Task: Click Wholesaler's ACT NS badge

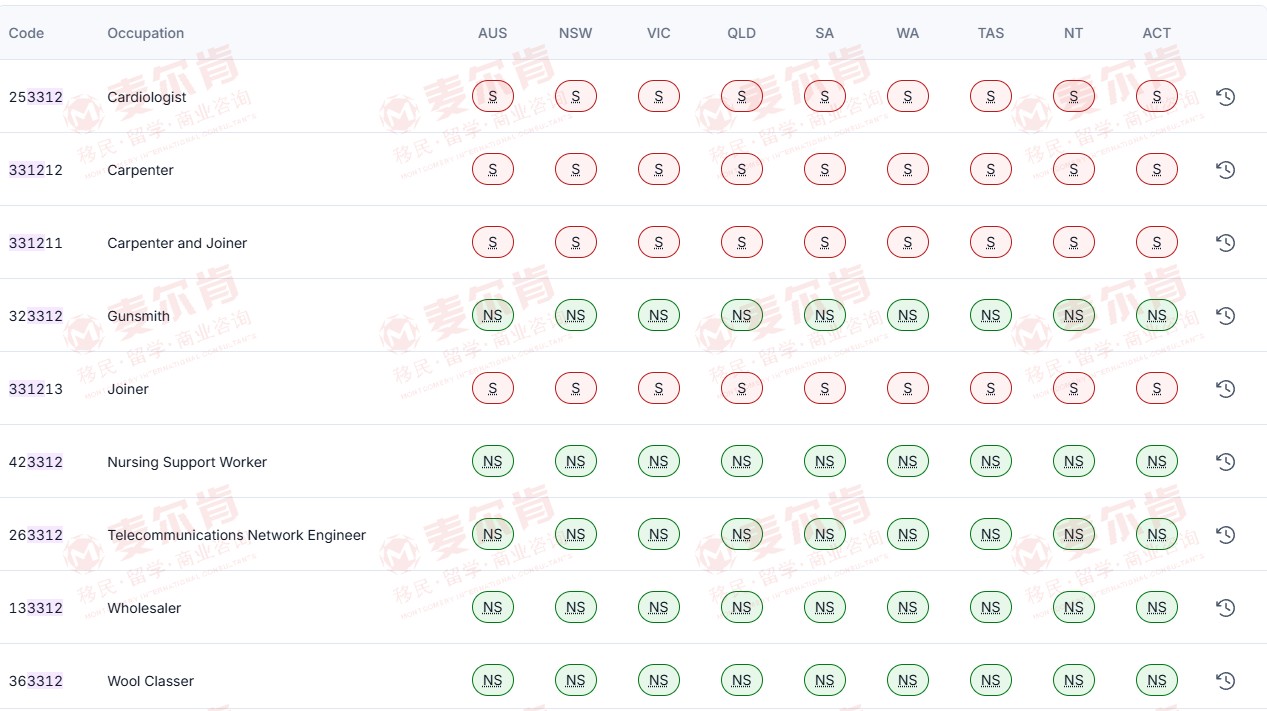Action: tap(1156, 608)
